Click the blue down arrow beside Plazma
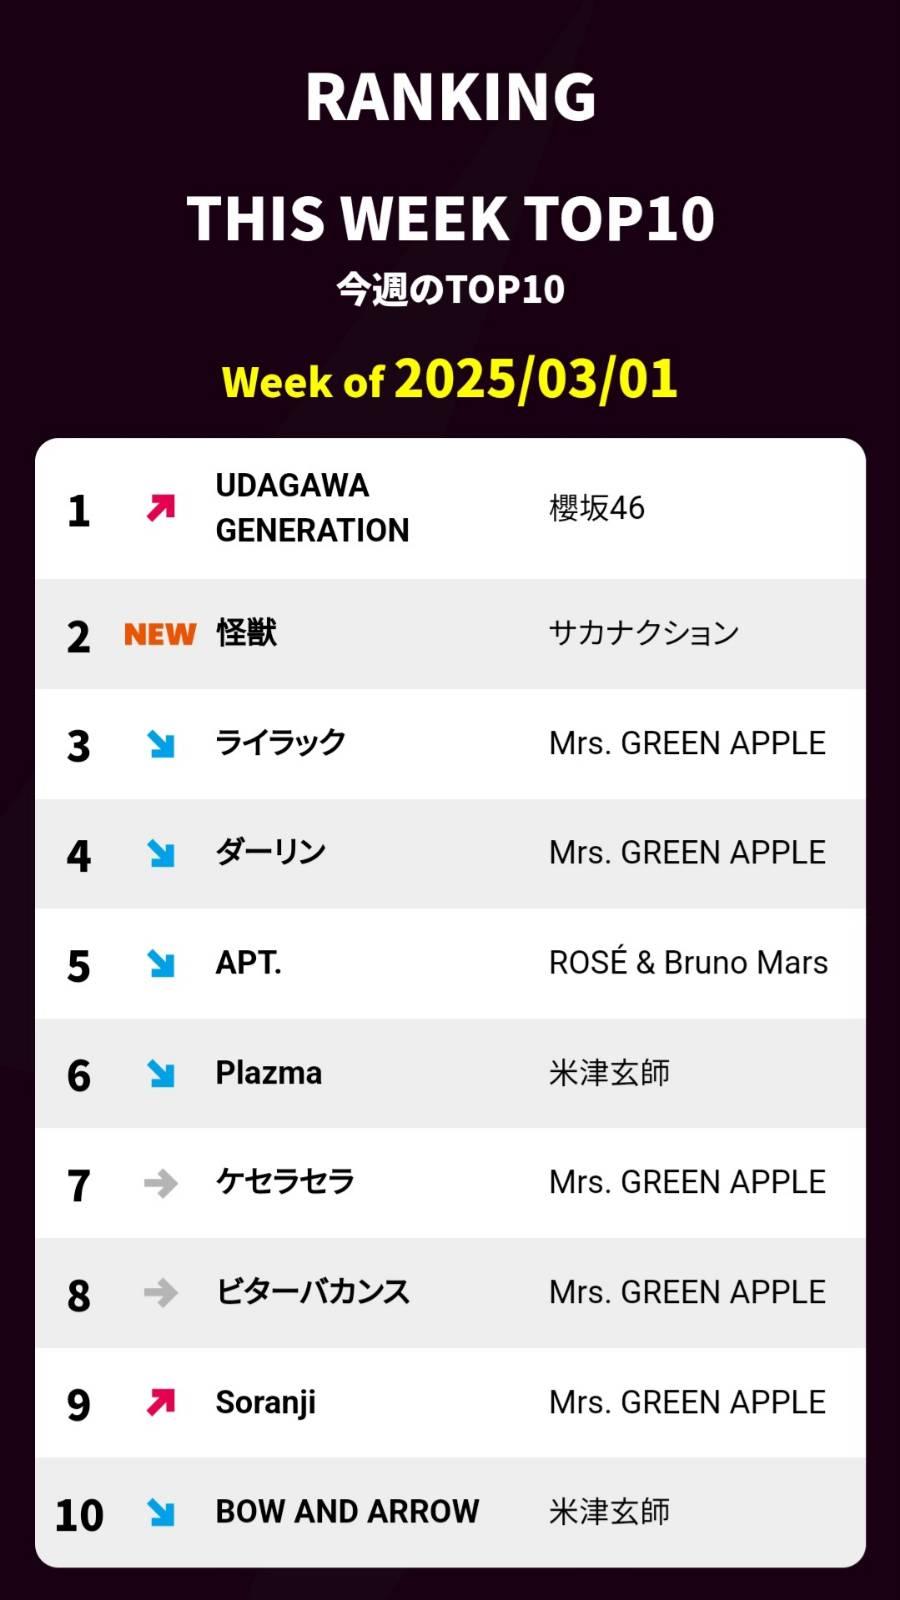The width and height of the screenshot is (900, 1600). (161, 1073)
